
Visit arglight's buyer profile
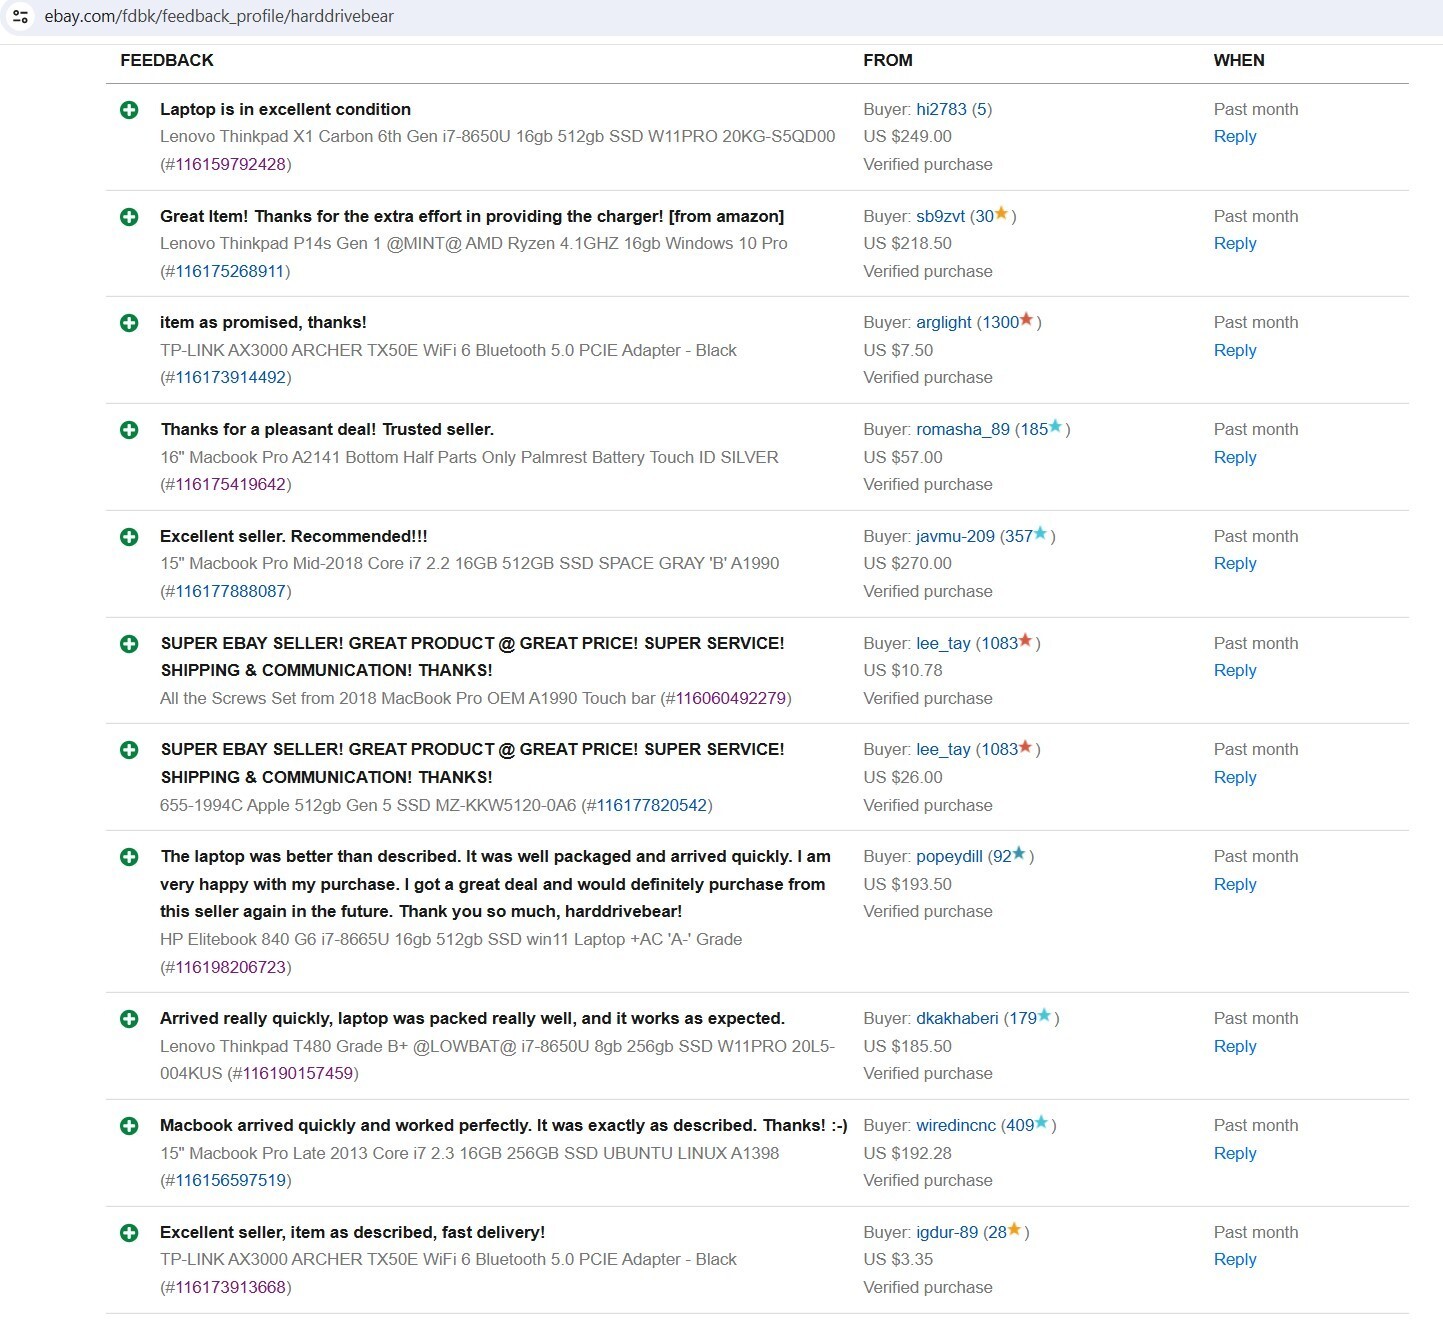(x=943, y=322)
